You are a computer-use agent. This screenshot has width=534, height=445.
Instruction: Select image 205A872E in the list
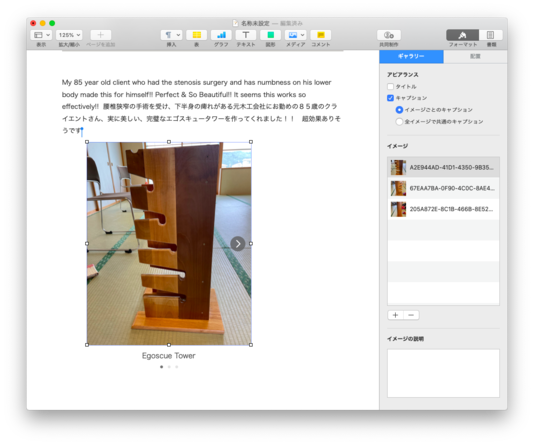(x=443, y=209)
